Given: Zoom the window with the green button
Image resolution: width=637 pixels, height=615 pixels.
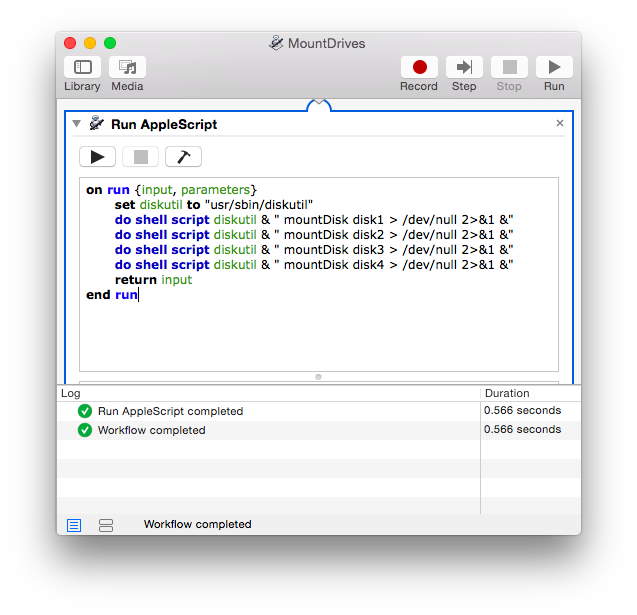Looking at the screenshot, I should [x=110, y=43].
